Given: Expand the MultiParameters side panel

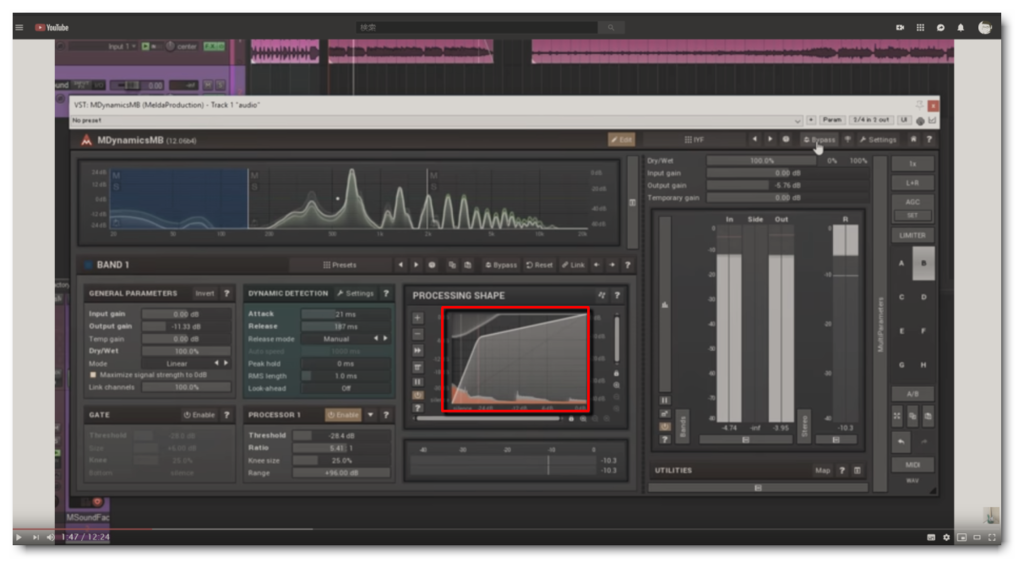Looking at the screenshot, I should point(880,324).
